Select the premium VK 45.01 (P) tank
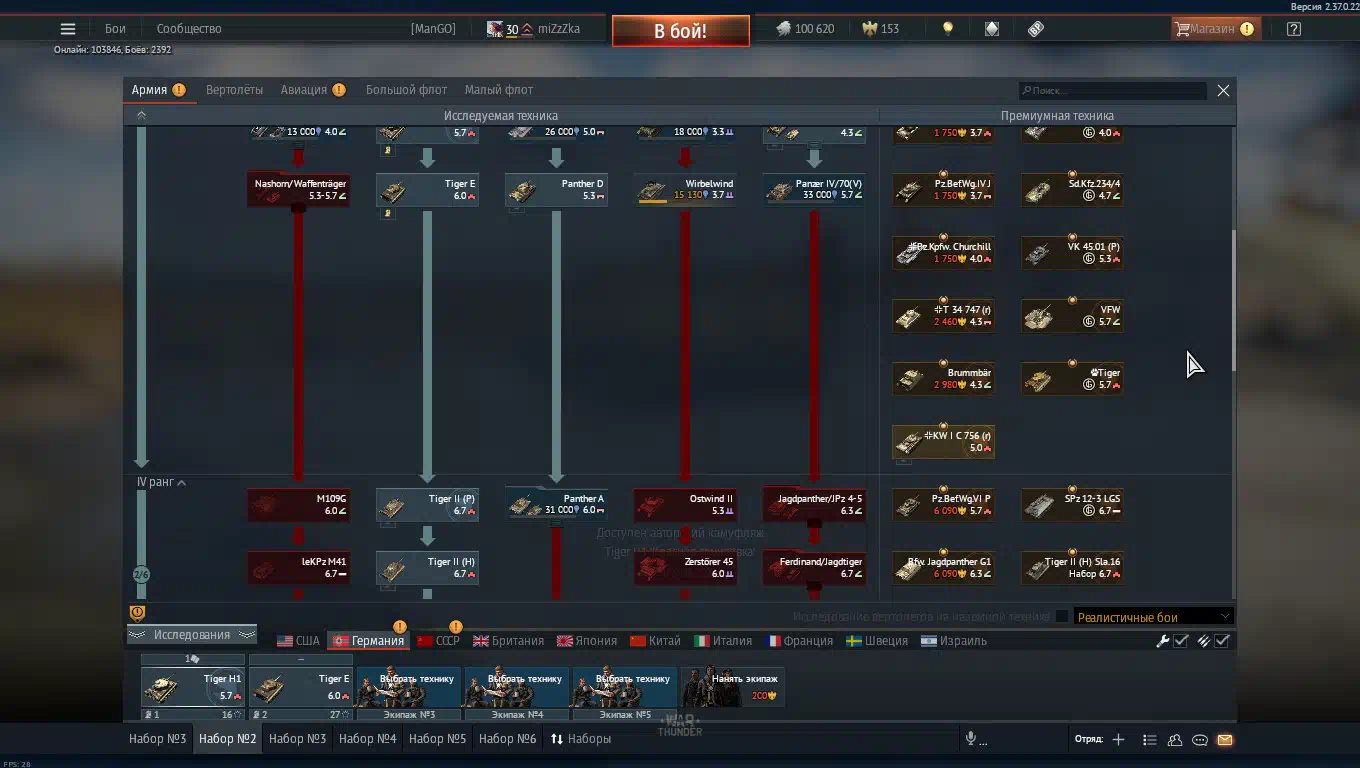The image size is (1360, 768). click(1072, 253)
